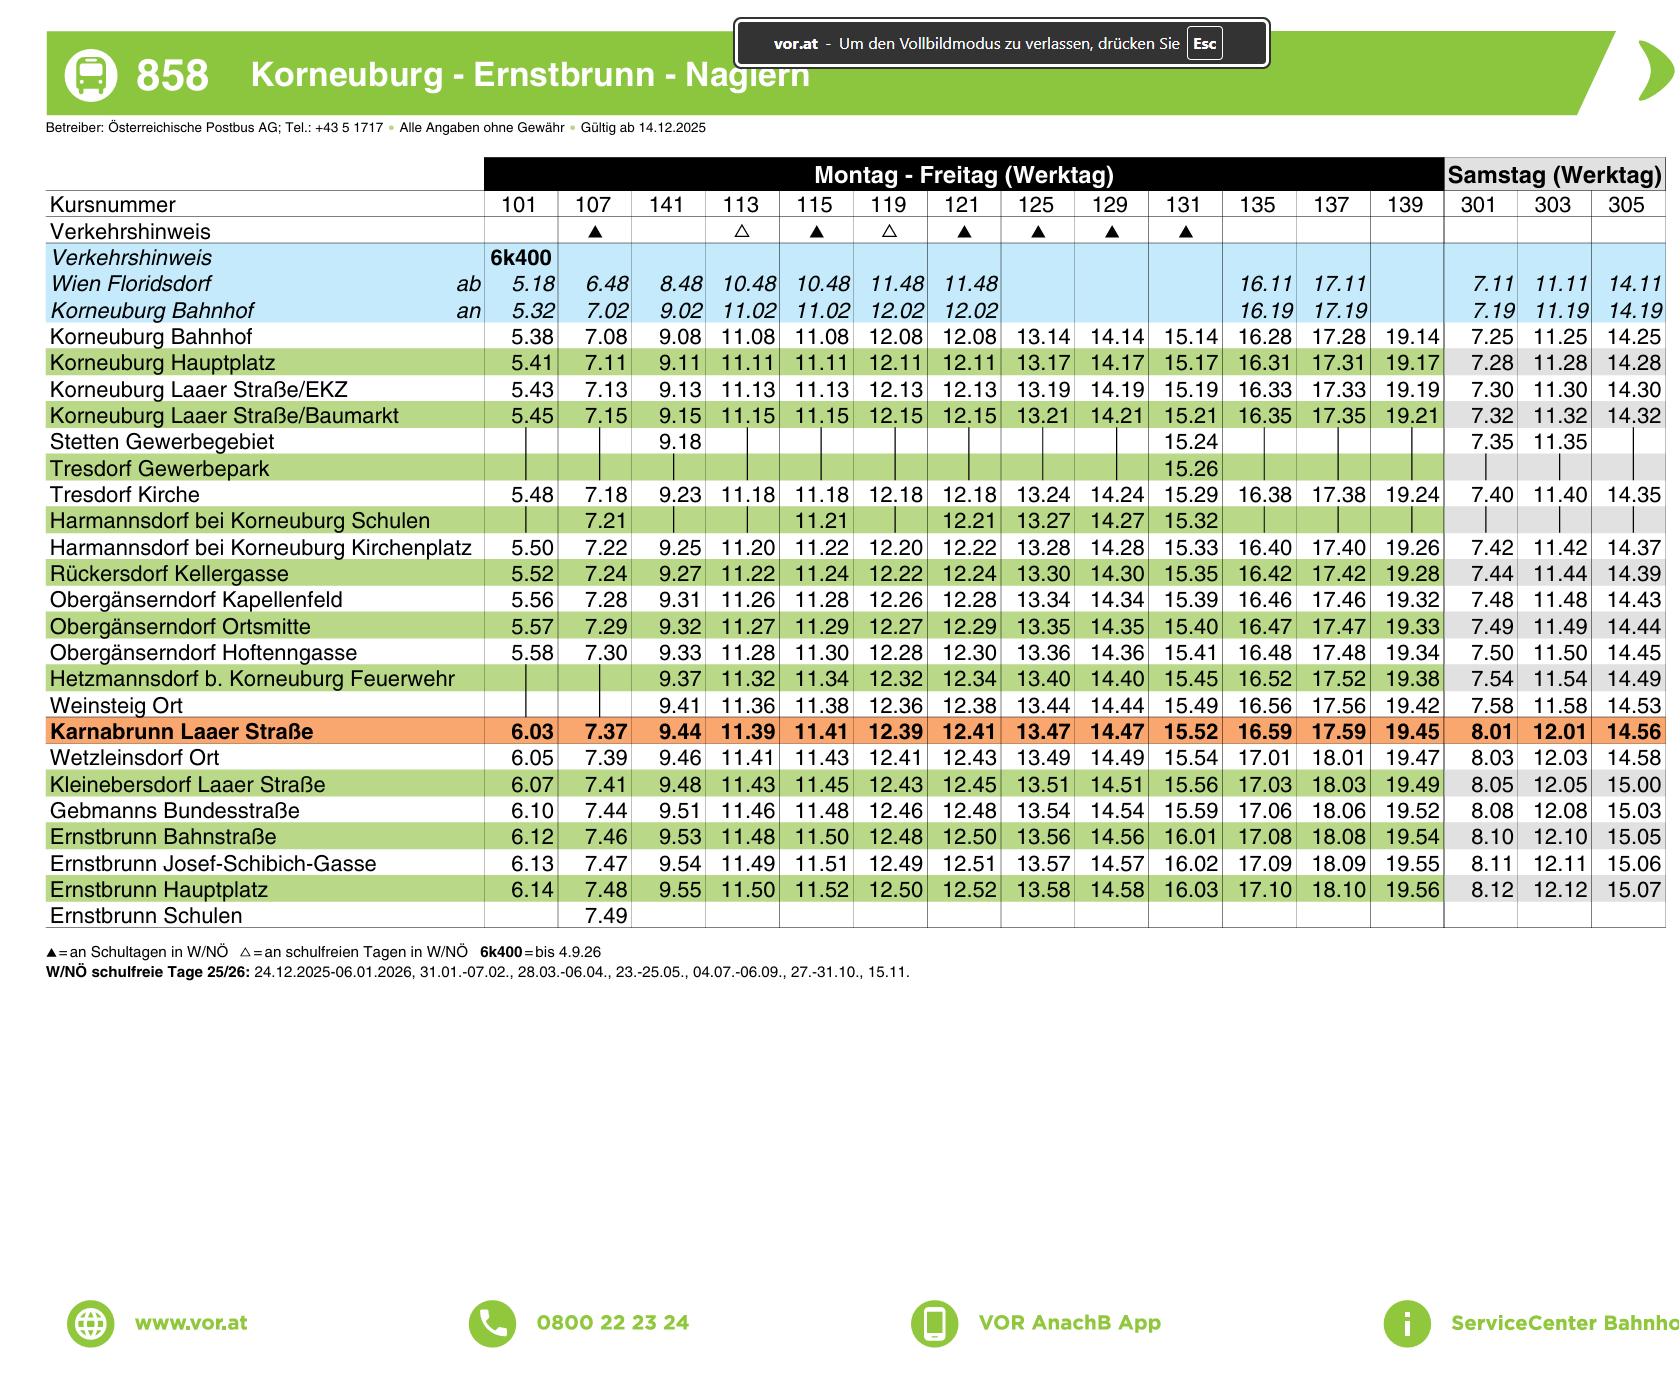Select the Montag - Freitag (Werktag) header
The width and height of the screenshot is (1679, 1390).
pyautogui.click(x=963, y=175)
